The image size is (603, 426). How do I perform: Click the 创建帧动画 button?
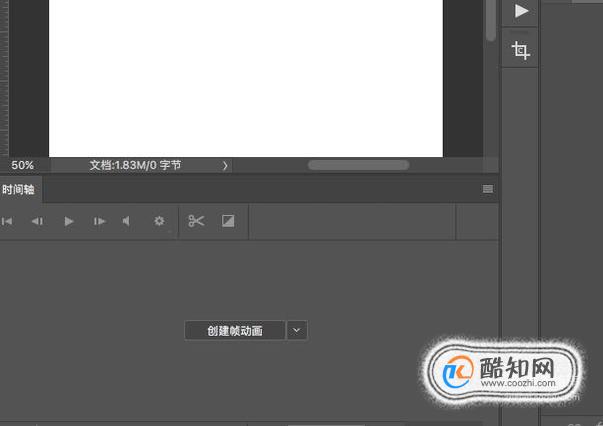click(x=235, y=331)
